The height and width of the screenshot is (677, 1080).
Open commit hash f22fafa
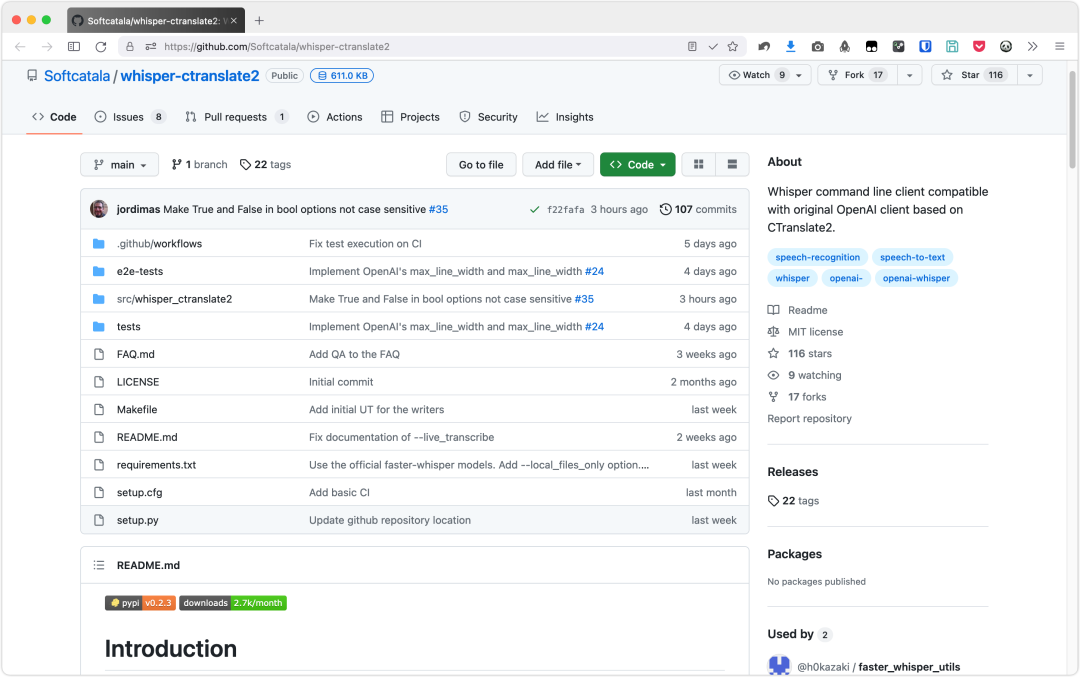point(565,210)
